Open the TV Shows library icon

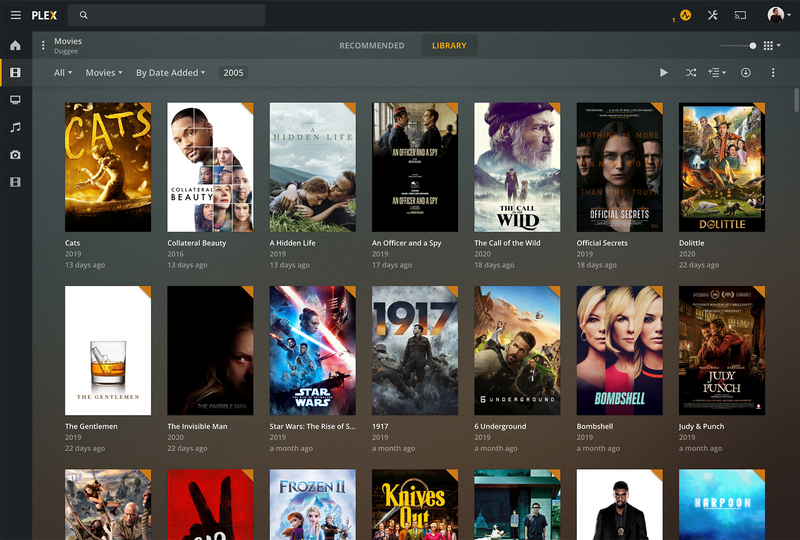tap(15, 100)
